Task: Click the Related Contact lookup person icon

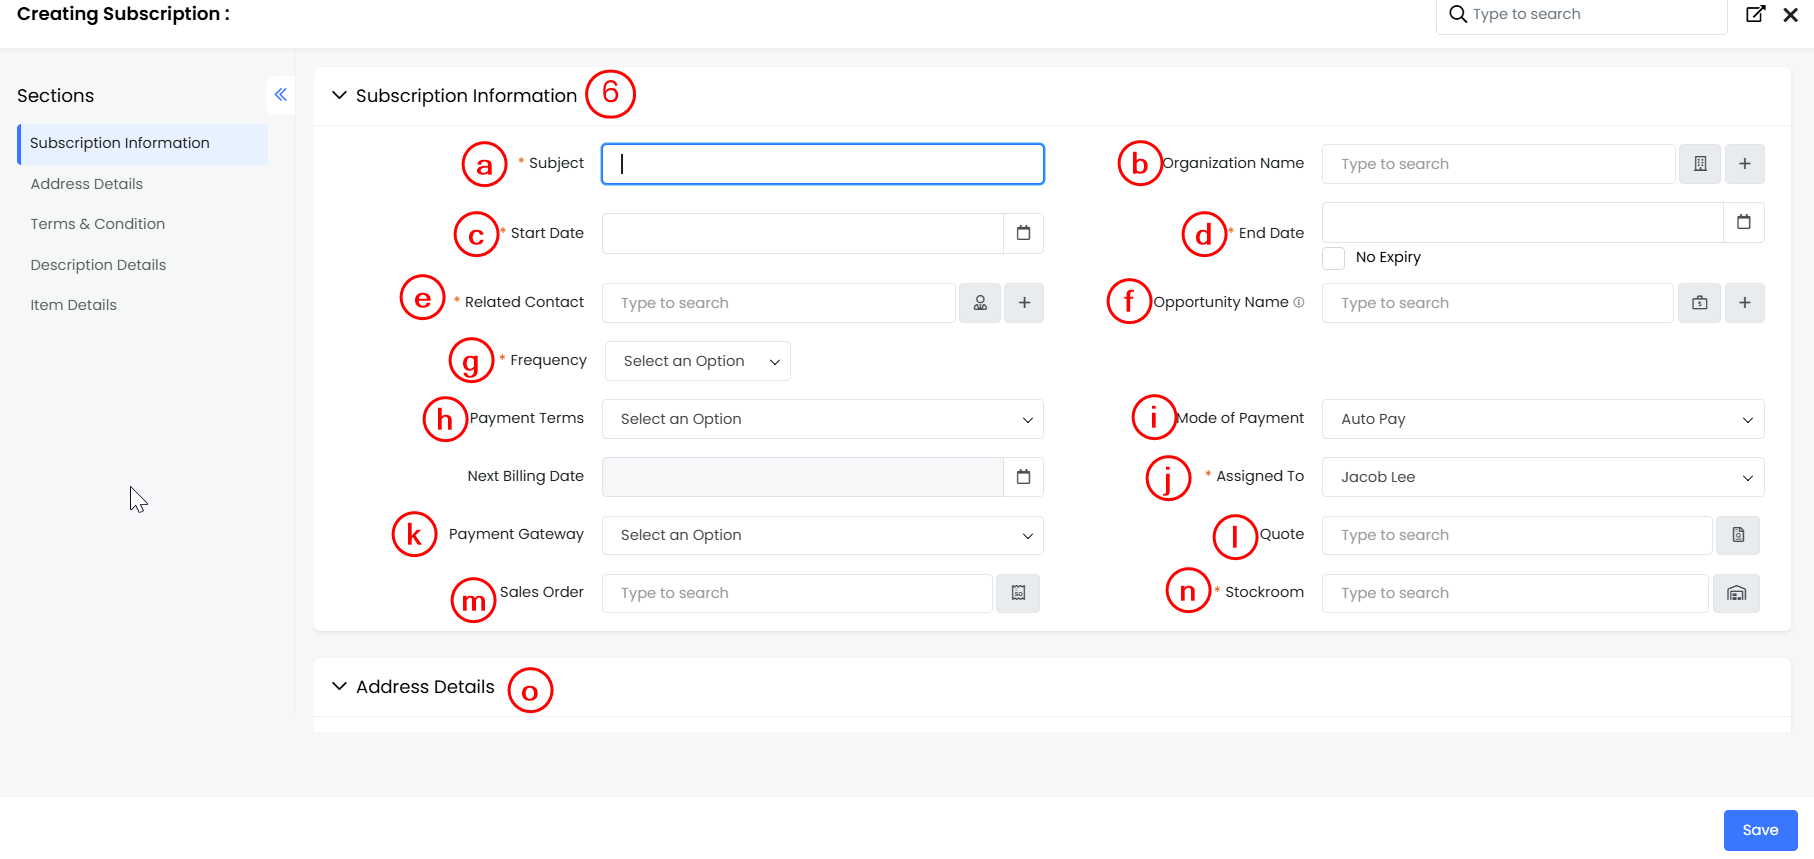Action: click(980, 303)
